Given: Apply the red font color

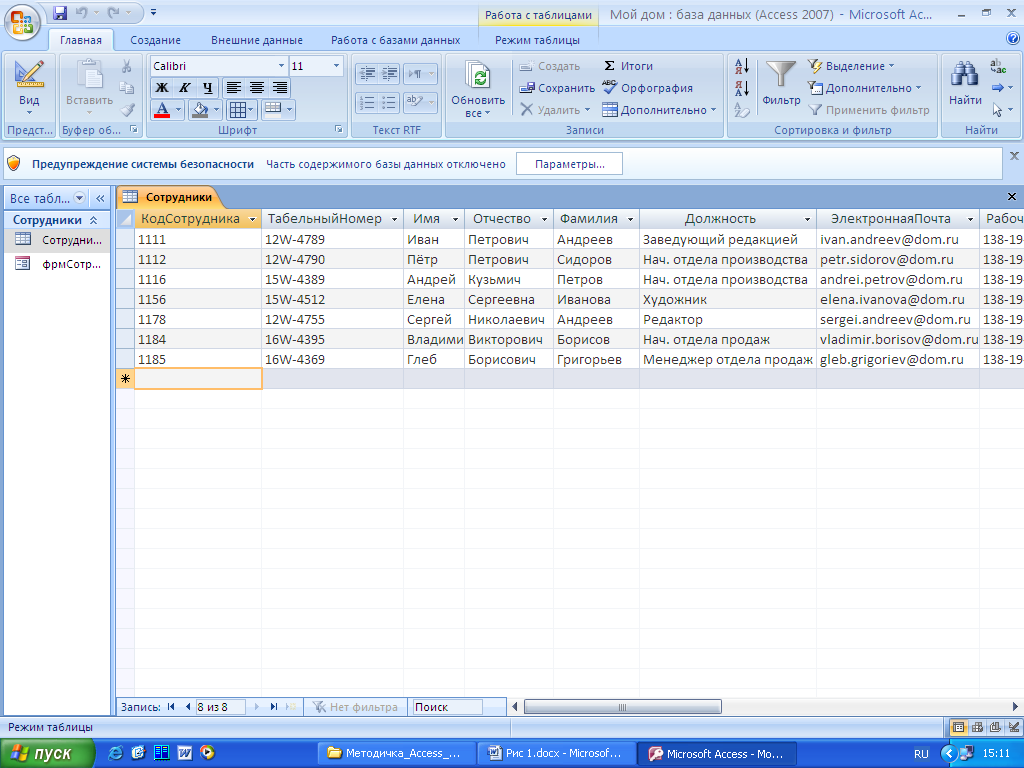Looking at the screenshot, I should tap(162, 110).
